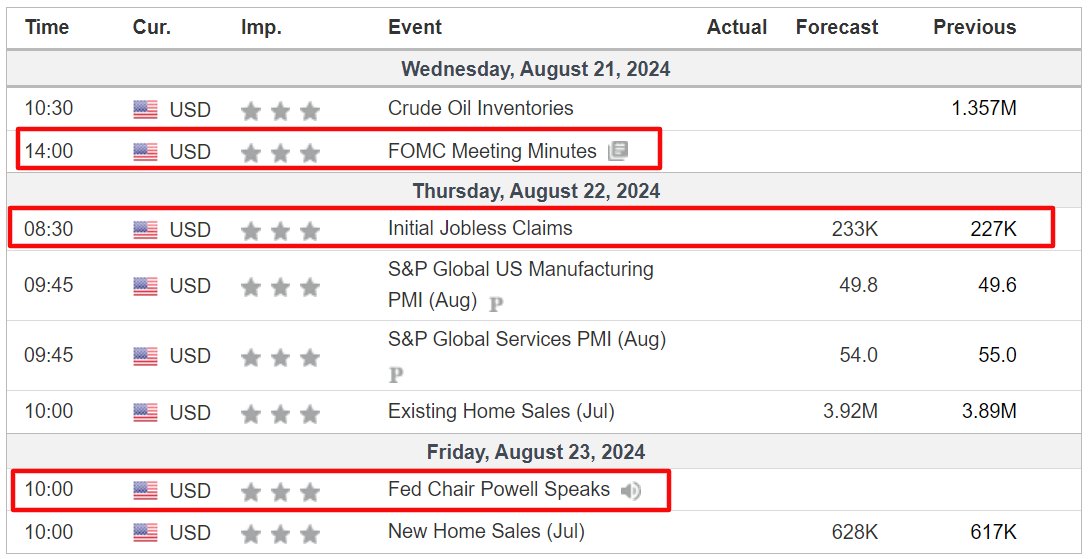Click the Imp. column header
1089x559 pixels.
coord(261,28)
